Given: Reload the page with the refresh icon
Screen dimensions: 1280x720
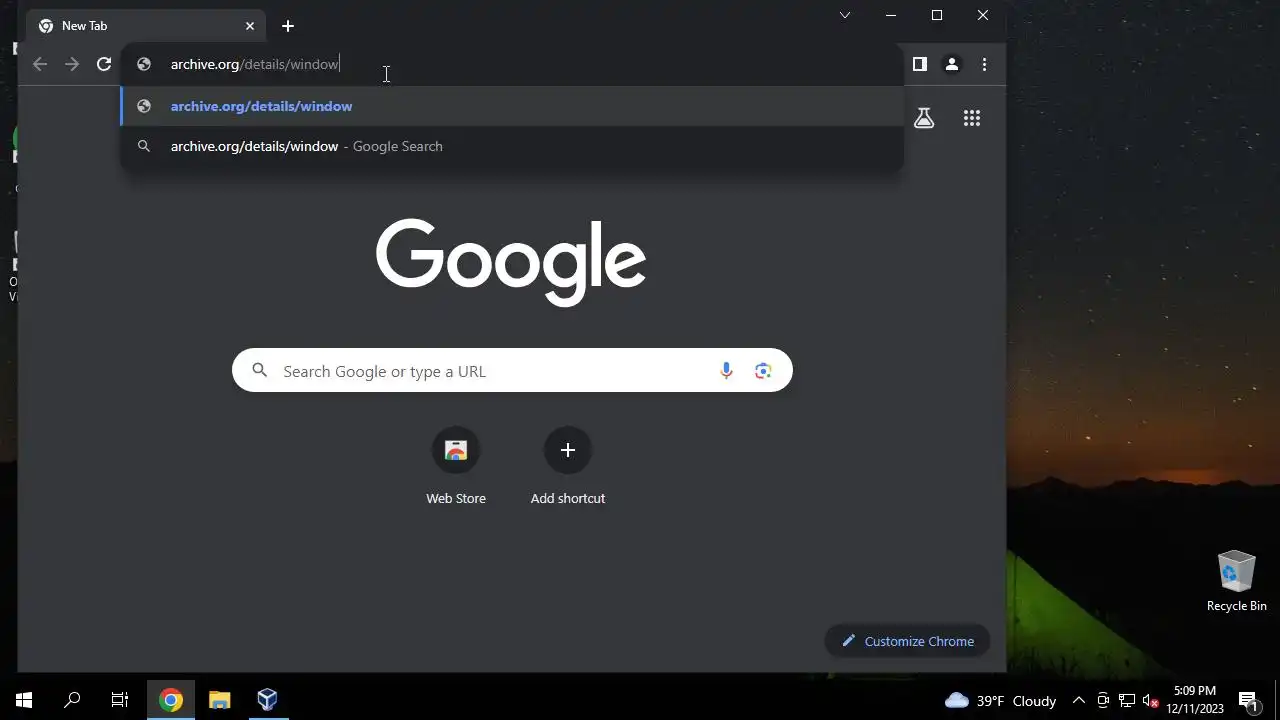Looking at the screenshot, I should pyautogui.click(x=104, y=64).
